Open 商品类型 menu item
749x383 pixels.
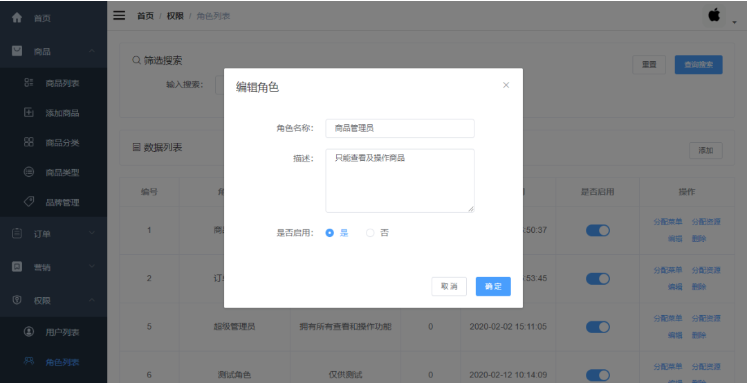[x=54, y=172]
